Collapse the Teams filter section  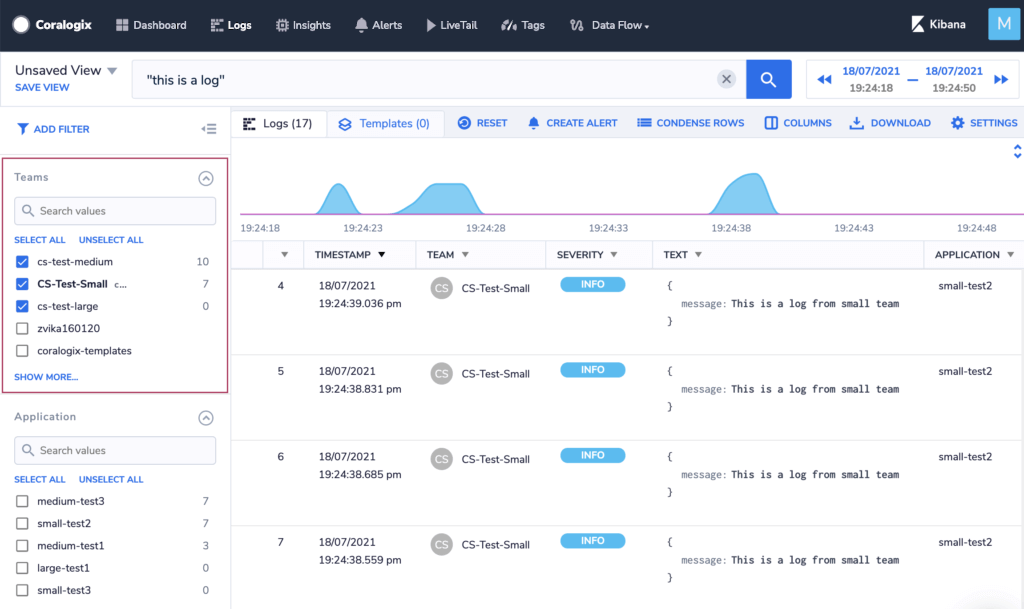[x=206, y=178]
